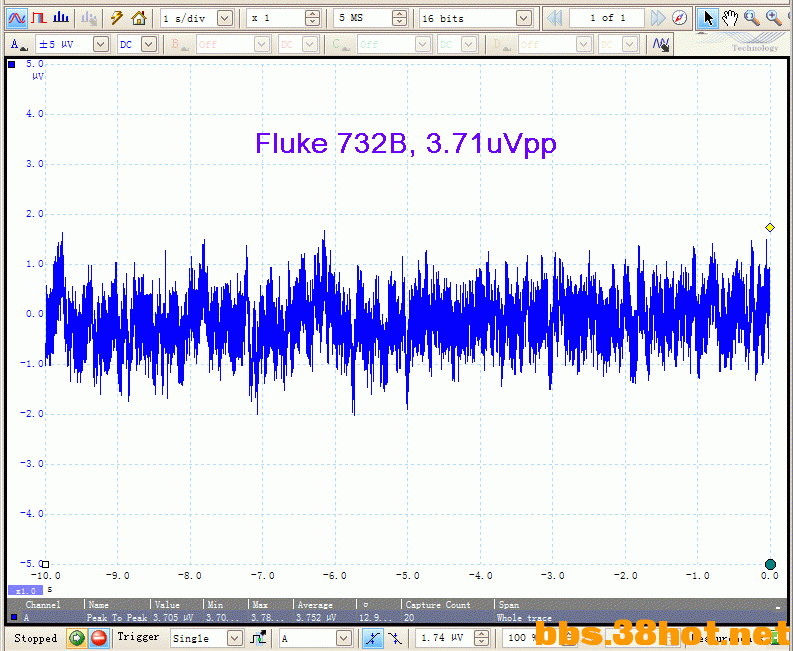This screenshot has width=793, height=651.
Task: Go to the next waveform buffer
Action: [657, 19]
